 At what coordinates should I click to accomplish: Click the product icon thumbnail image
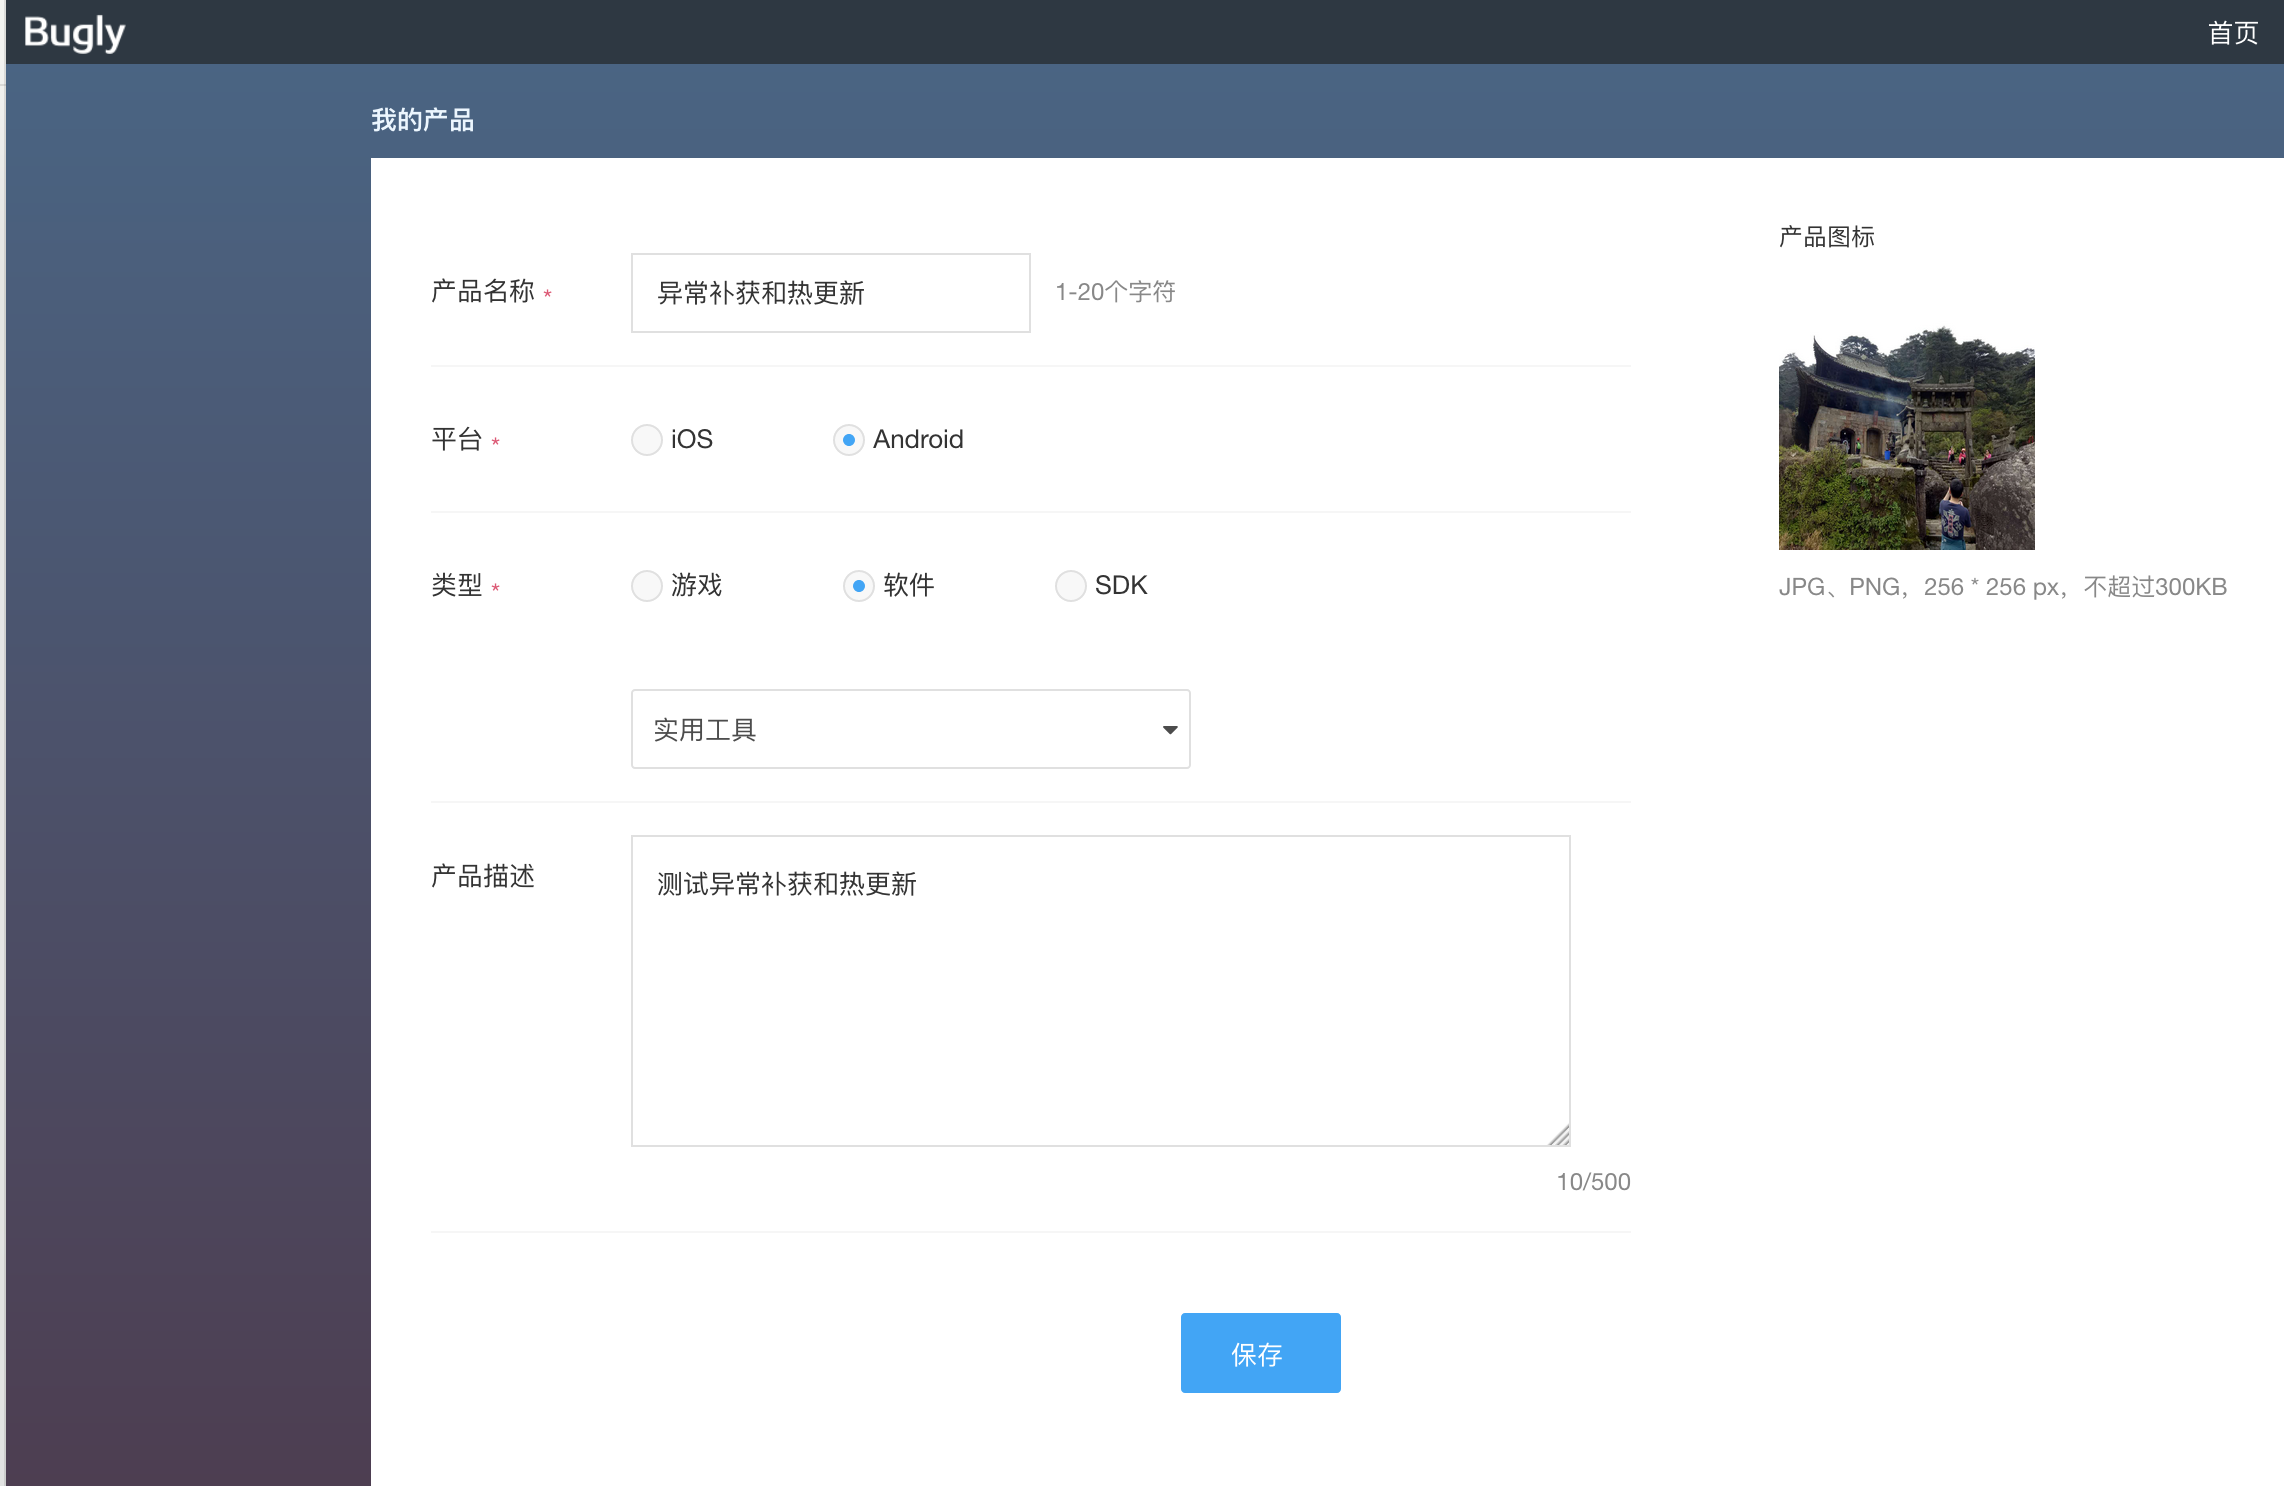click(x=1906, y=438)
